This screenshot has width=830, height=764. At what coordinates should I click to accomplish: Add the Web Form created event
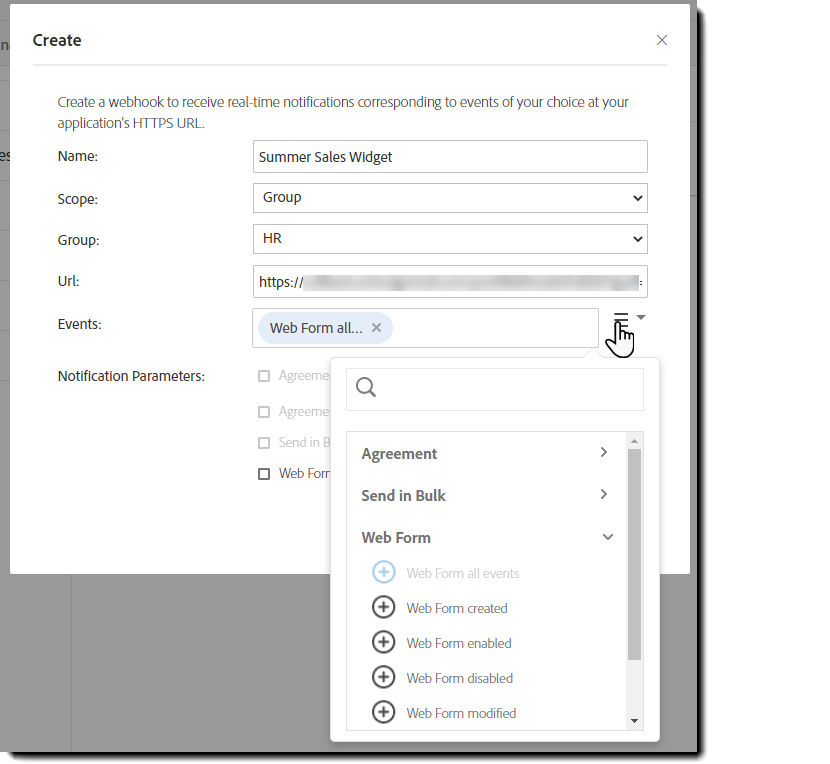[x=384, y=608]
